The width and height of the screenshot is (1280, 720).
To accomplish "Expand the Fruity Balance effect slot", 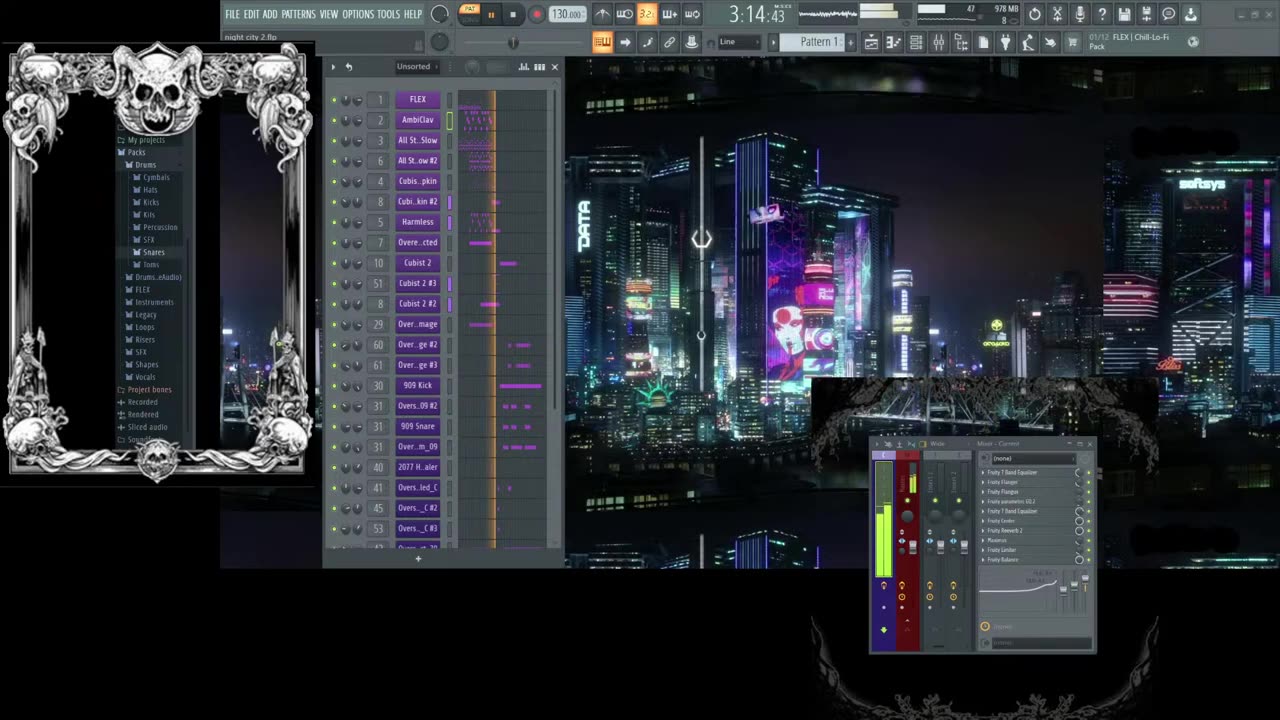I will tap(983, 560).
